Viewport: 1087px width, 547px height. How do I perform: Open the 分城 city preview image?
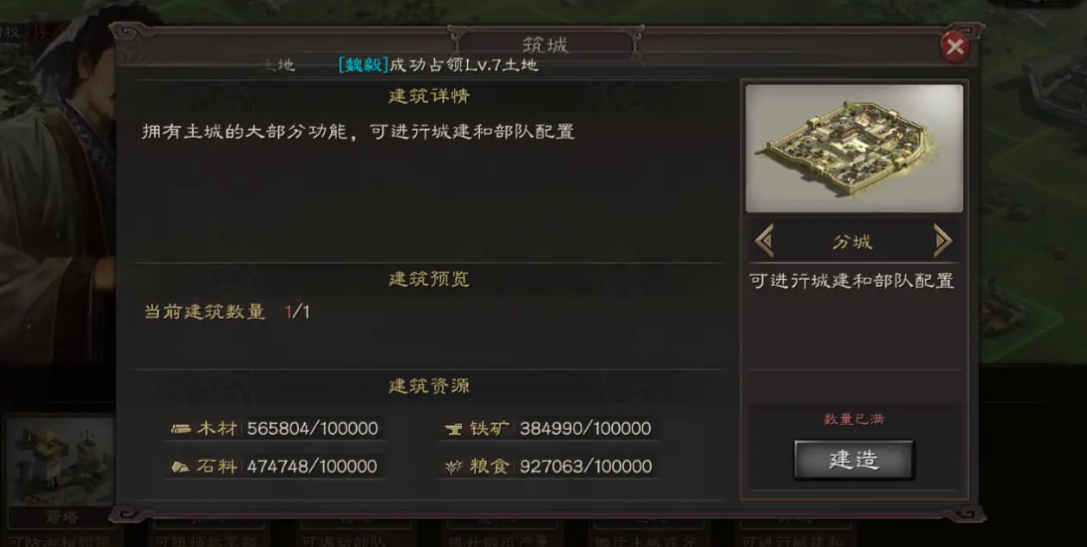(x=854, y=148)
